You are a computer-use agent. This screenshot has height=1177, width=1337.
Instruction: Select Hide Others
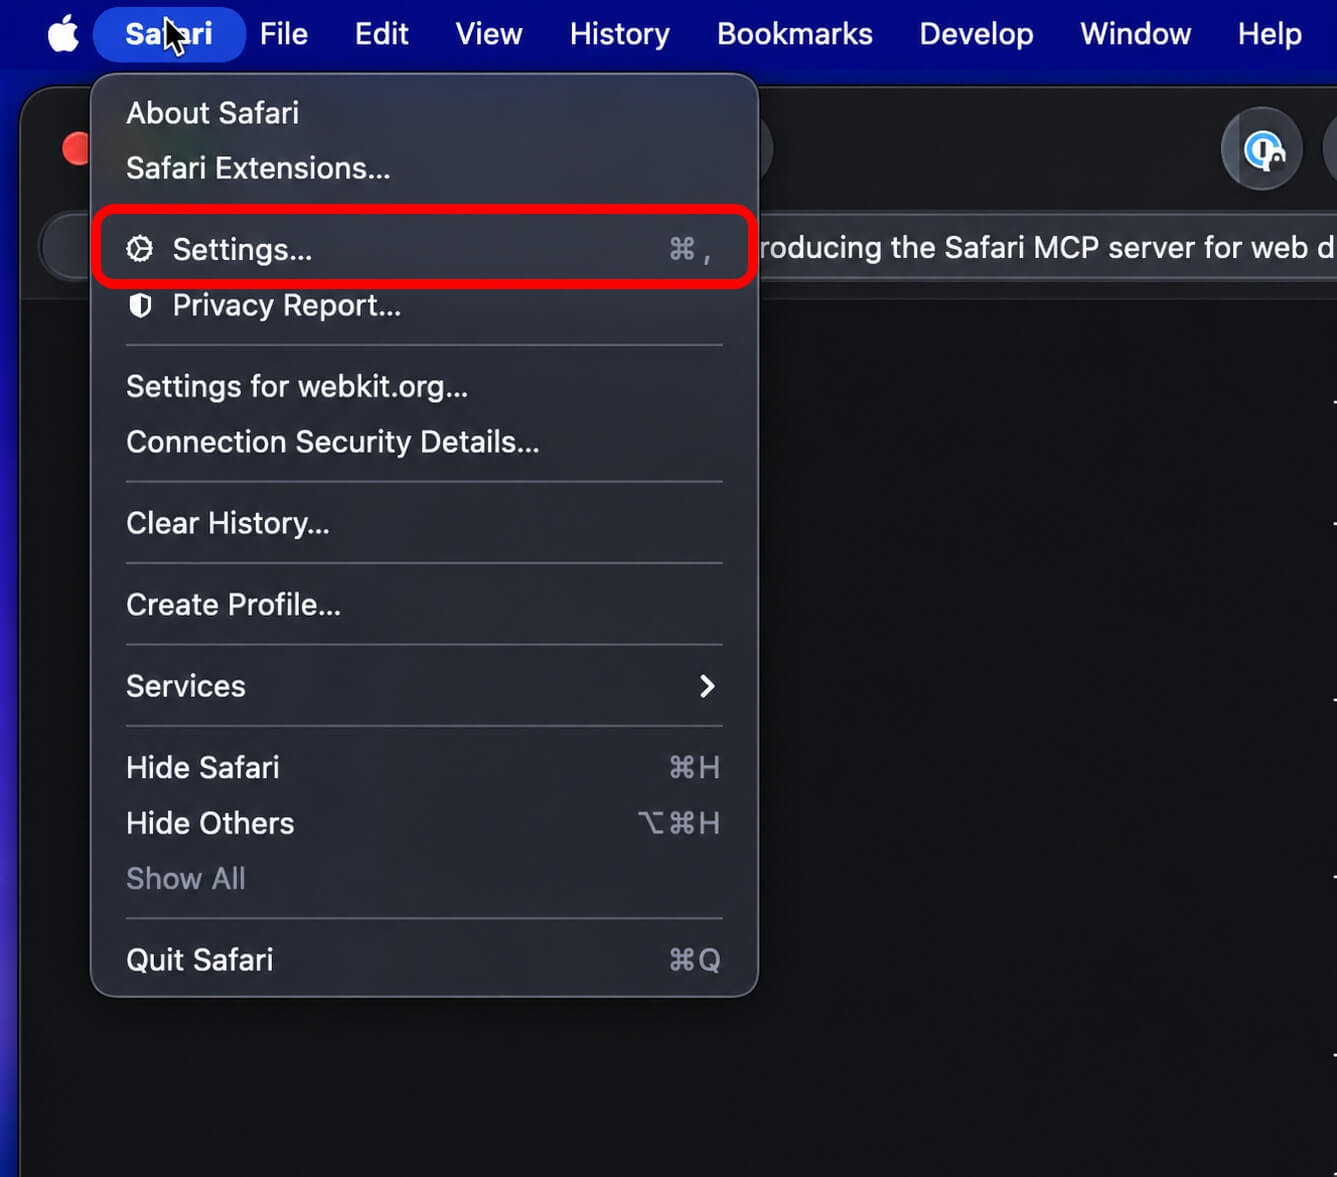[424, 823]
